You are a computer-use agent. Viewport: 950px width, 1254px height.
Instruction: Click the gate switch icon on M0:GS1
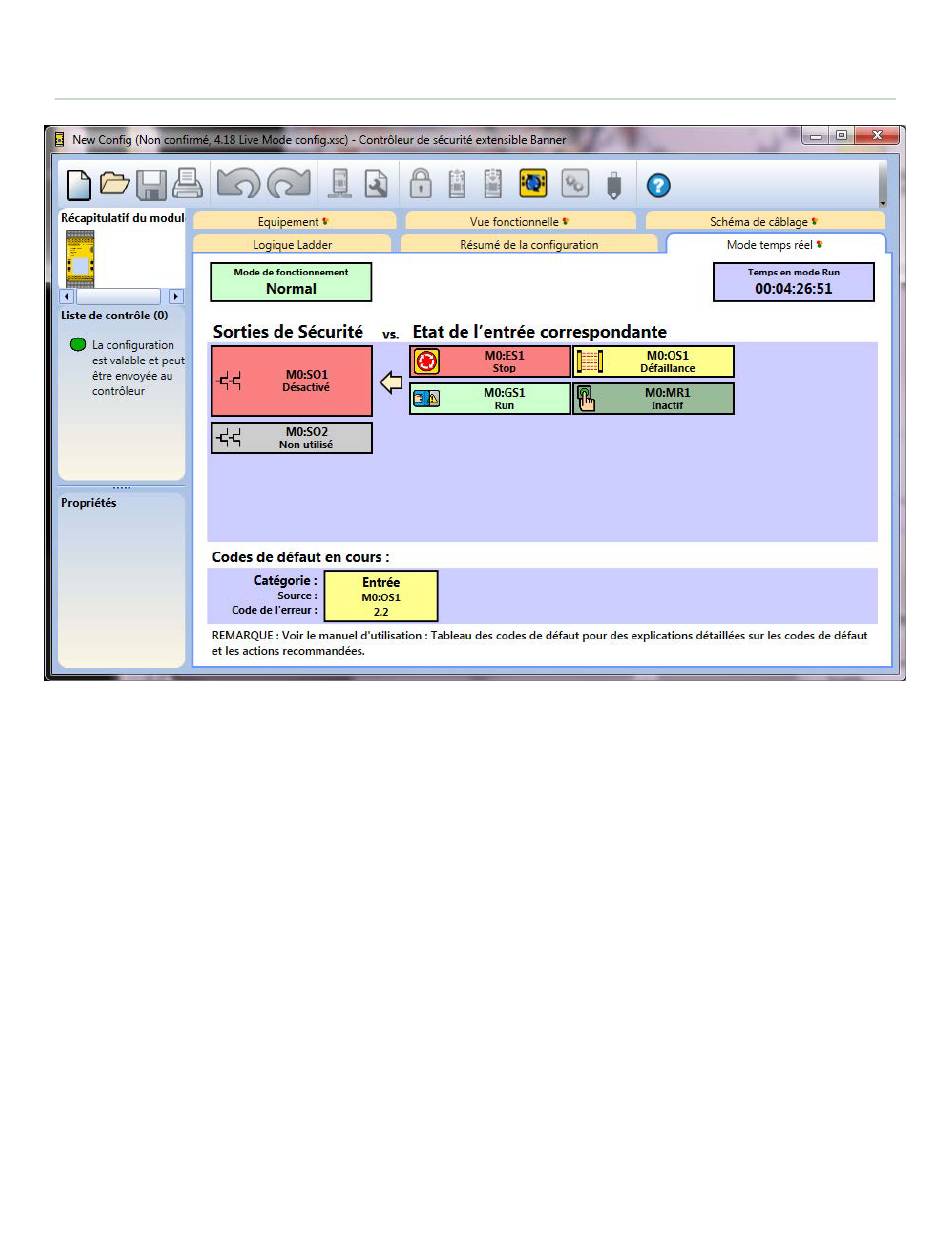tap(427, 398)
